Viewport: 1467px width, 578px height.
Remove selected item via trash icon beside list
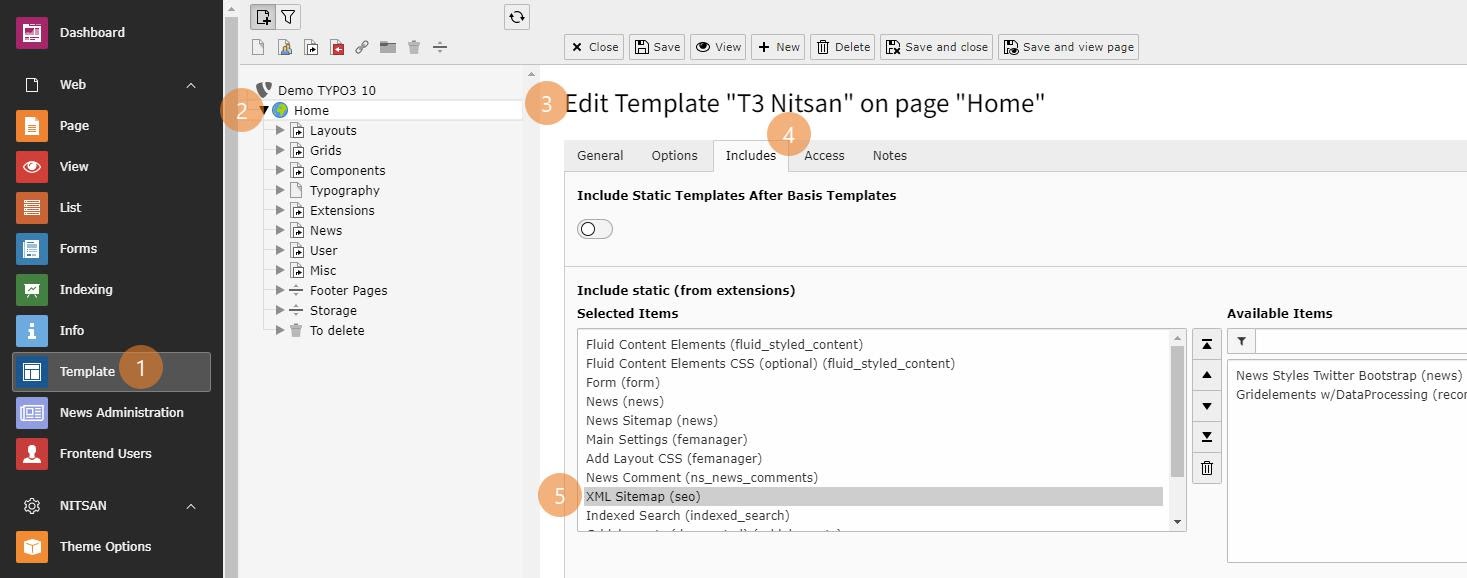coord(1206,467)
